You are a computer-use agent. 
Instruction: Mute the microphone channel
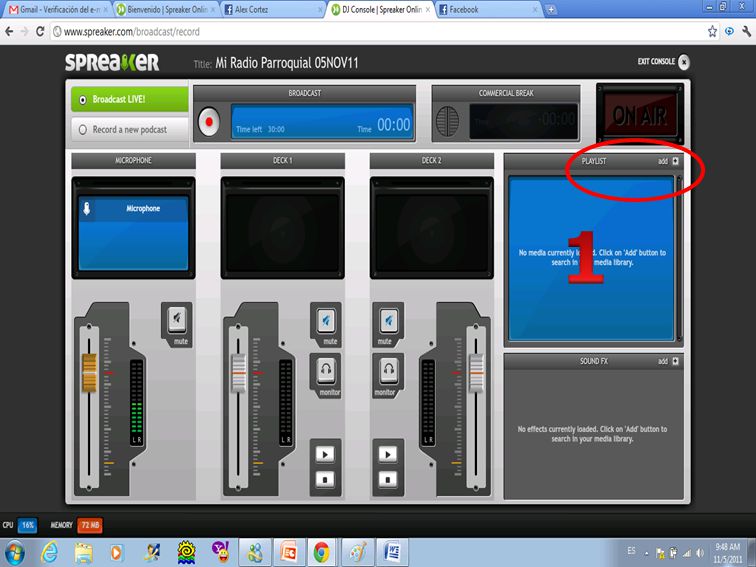tap(177, 319)
